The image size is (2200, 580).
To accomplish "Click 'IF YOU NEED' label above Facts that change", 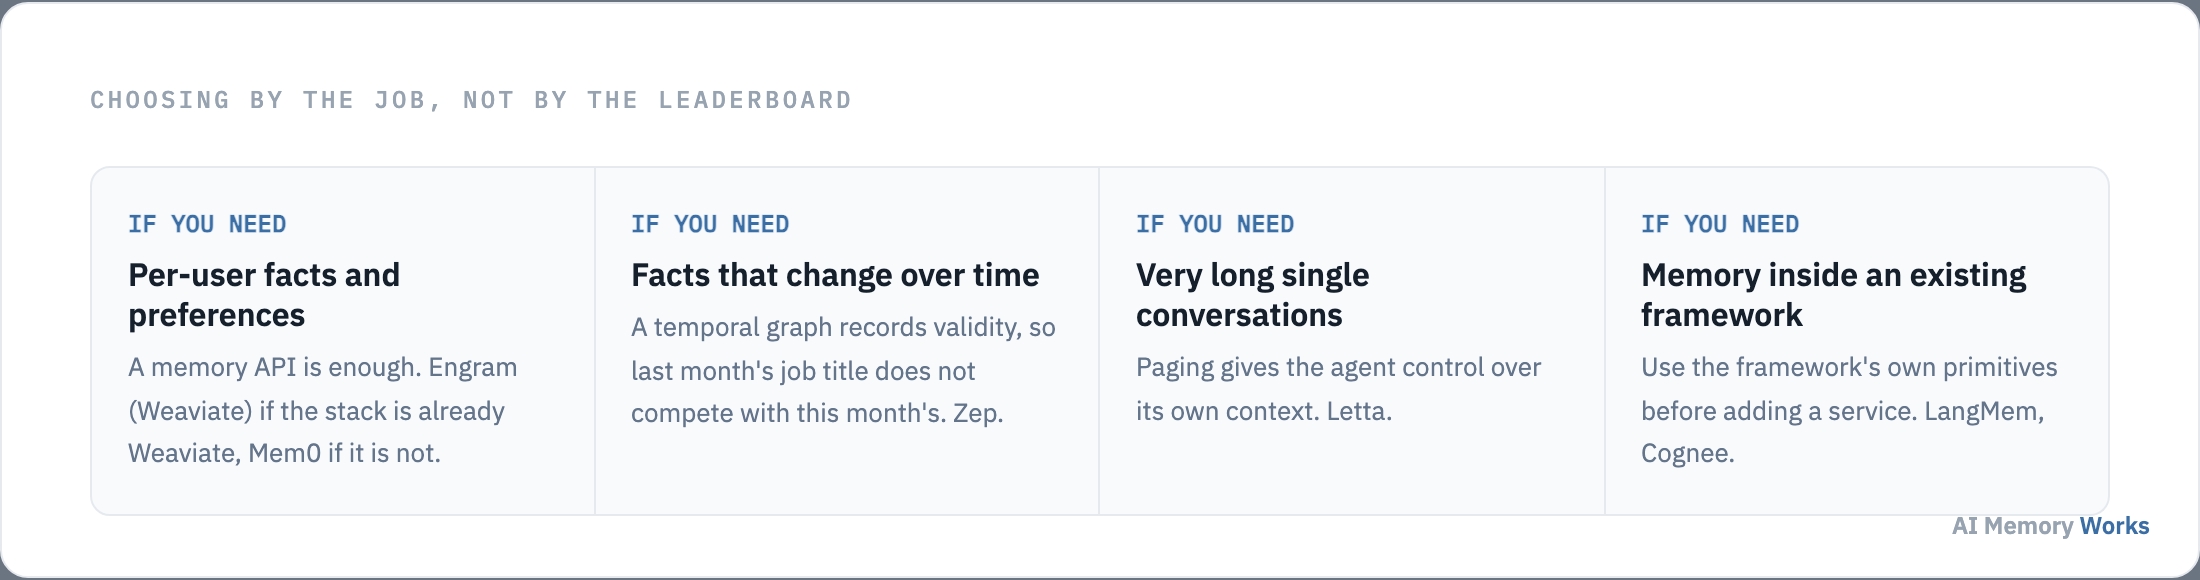I will 710,224.
